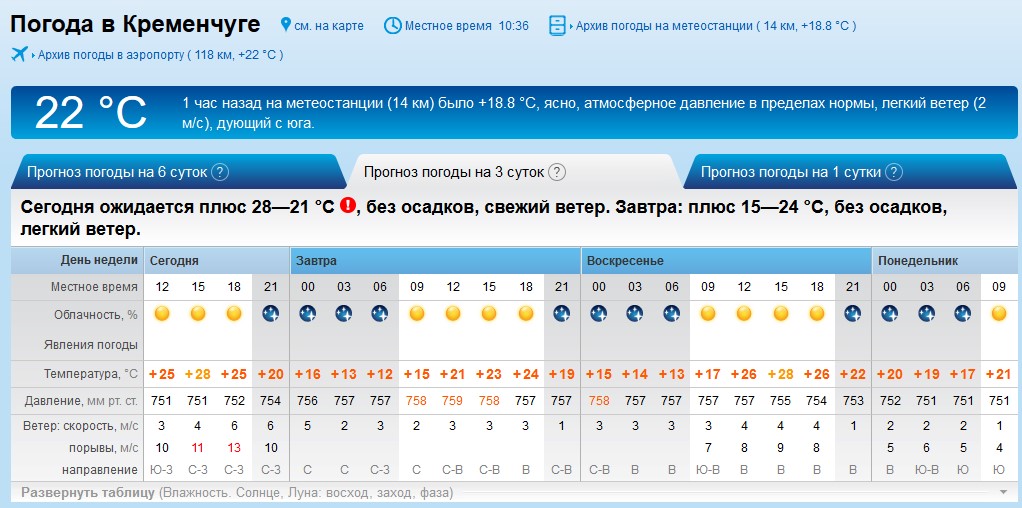Expand 'Развернуть таблицу' section
Screen dimensions: 1022x508
point(88,492)
